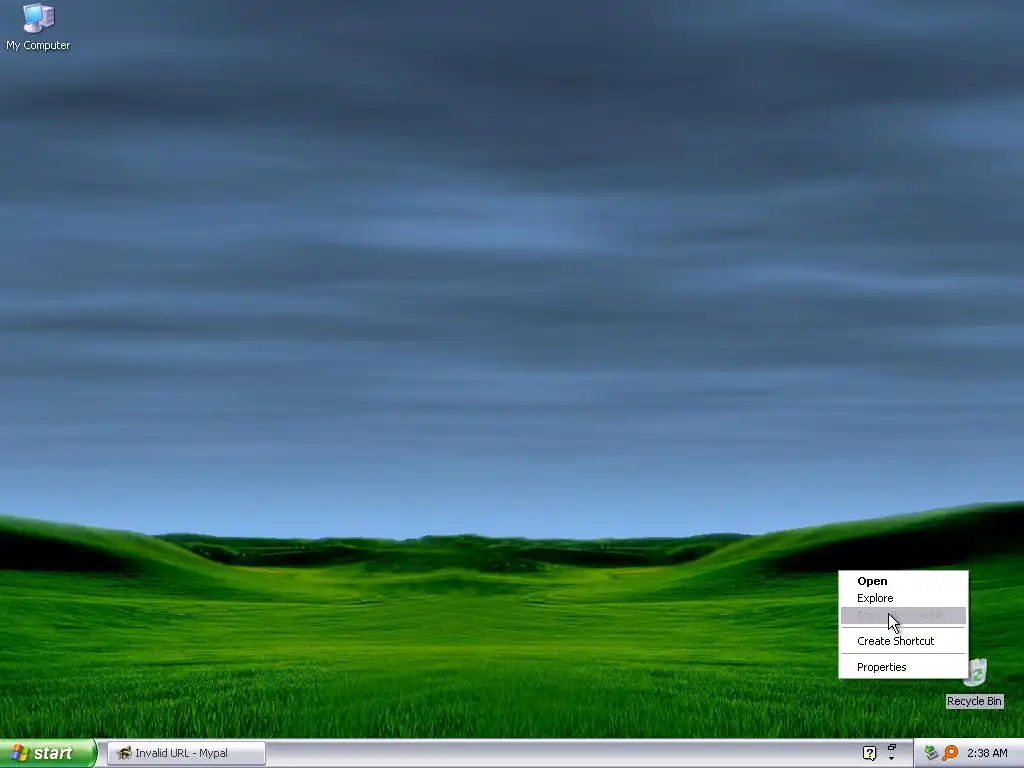Open the language bar options dropdown arrow
Image resolution: width=1024 pixels, height=768 pixels.
coord(891,759)
